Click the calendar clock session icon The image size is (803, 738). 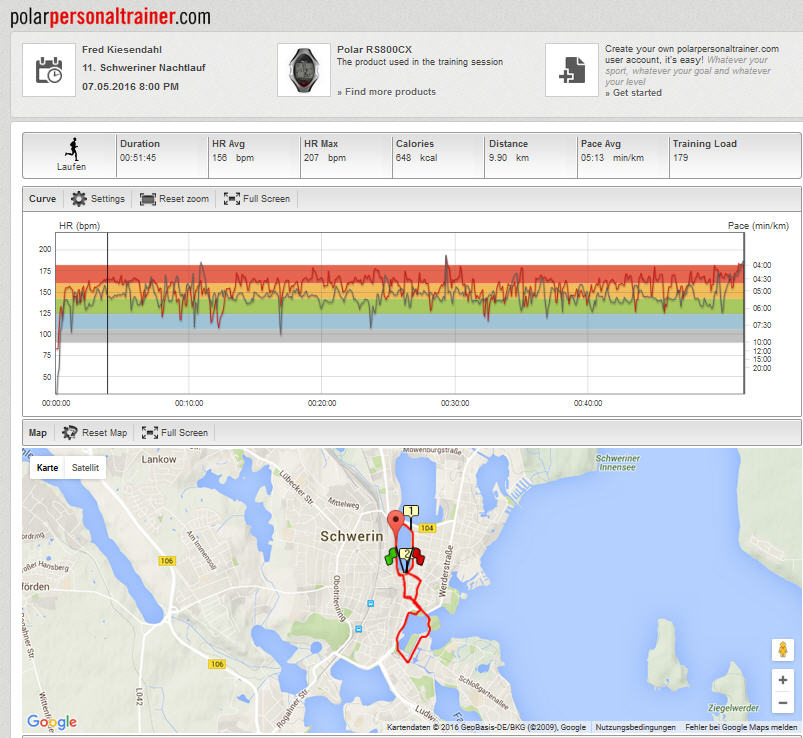49,70
